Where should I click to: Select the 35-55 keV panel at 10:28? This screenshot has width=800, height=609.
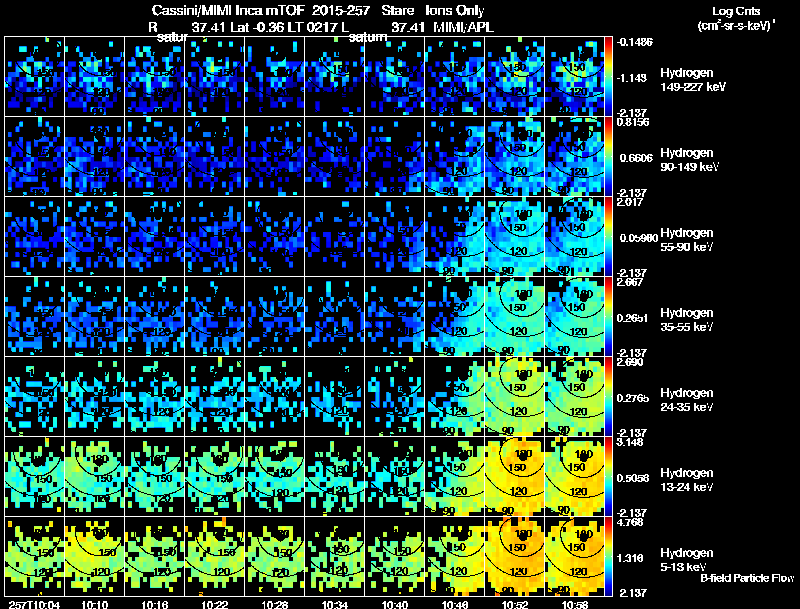pyautogui.click(x=274, y=317)
